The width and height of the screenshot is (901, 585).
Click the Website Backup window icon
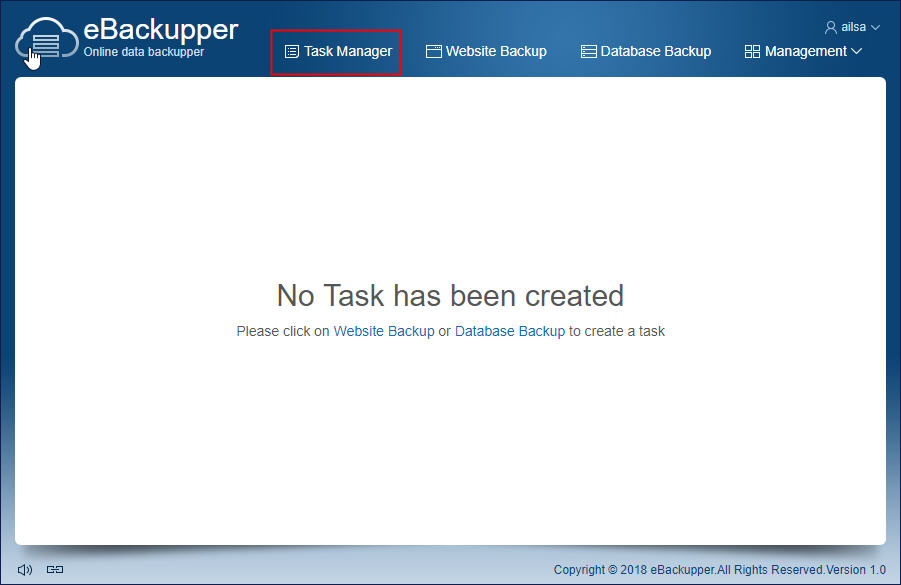point(433,52)
